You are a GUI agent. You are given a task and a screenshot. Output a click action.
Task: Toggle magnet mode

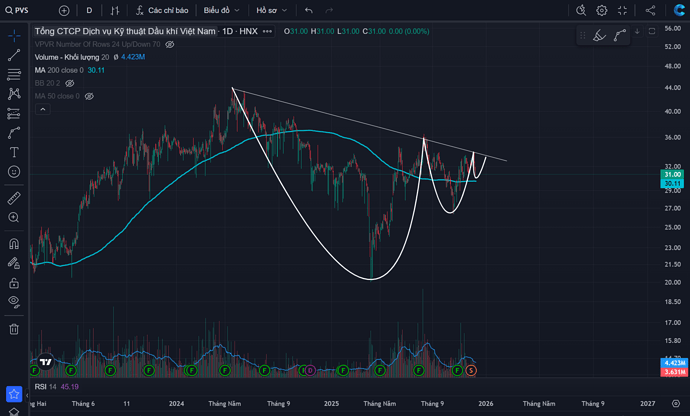point(14,243)
